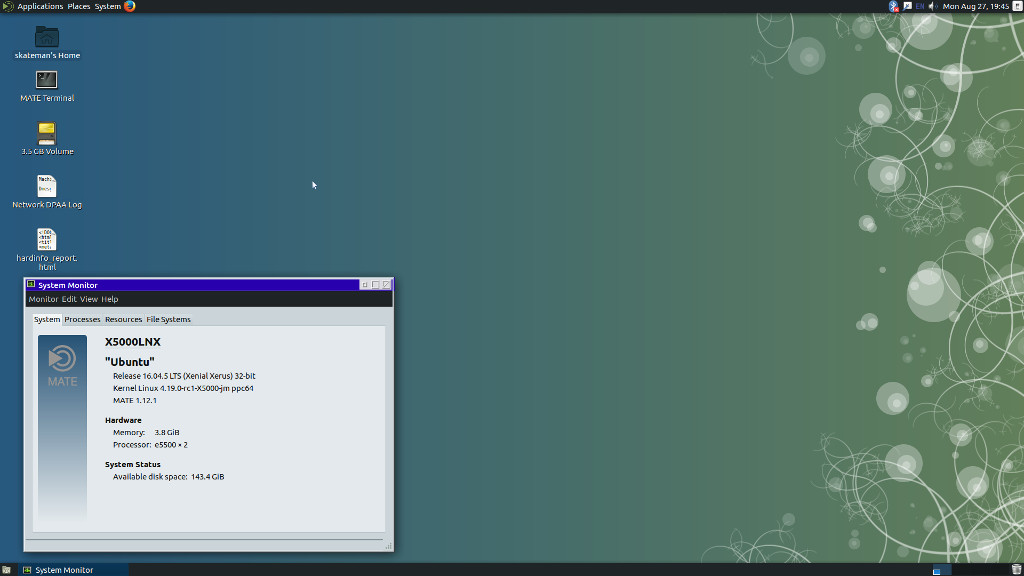
Task: Click the Release 16.04.5 LTS line
Action: [184, 376]
